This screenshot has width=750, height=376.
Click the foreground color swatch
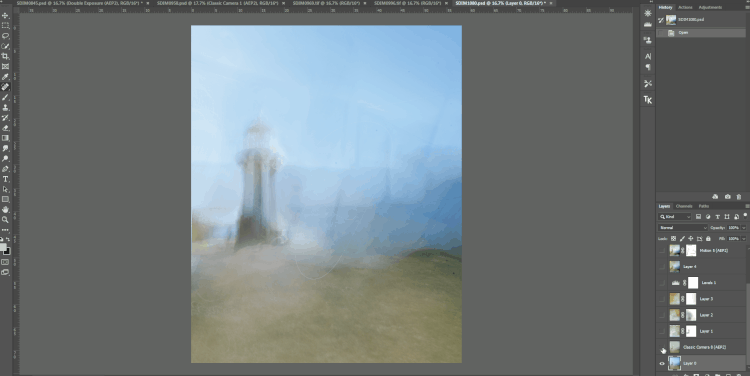coord(3,247)
